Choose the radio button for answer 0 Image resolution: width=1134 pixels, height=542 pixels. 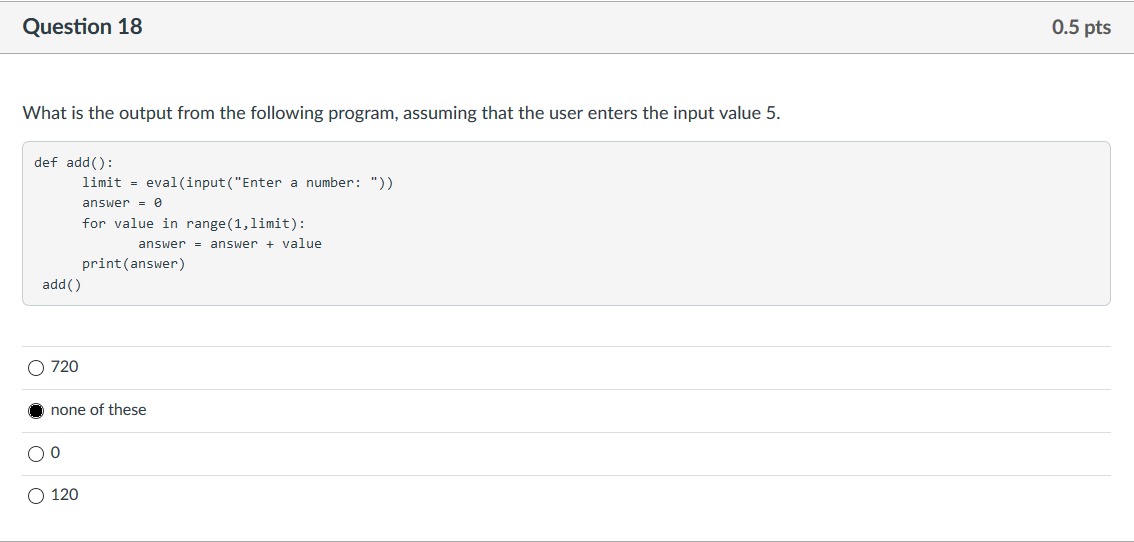tap(35, 454)
